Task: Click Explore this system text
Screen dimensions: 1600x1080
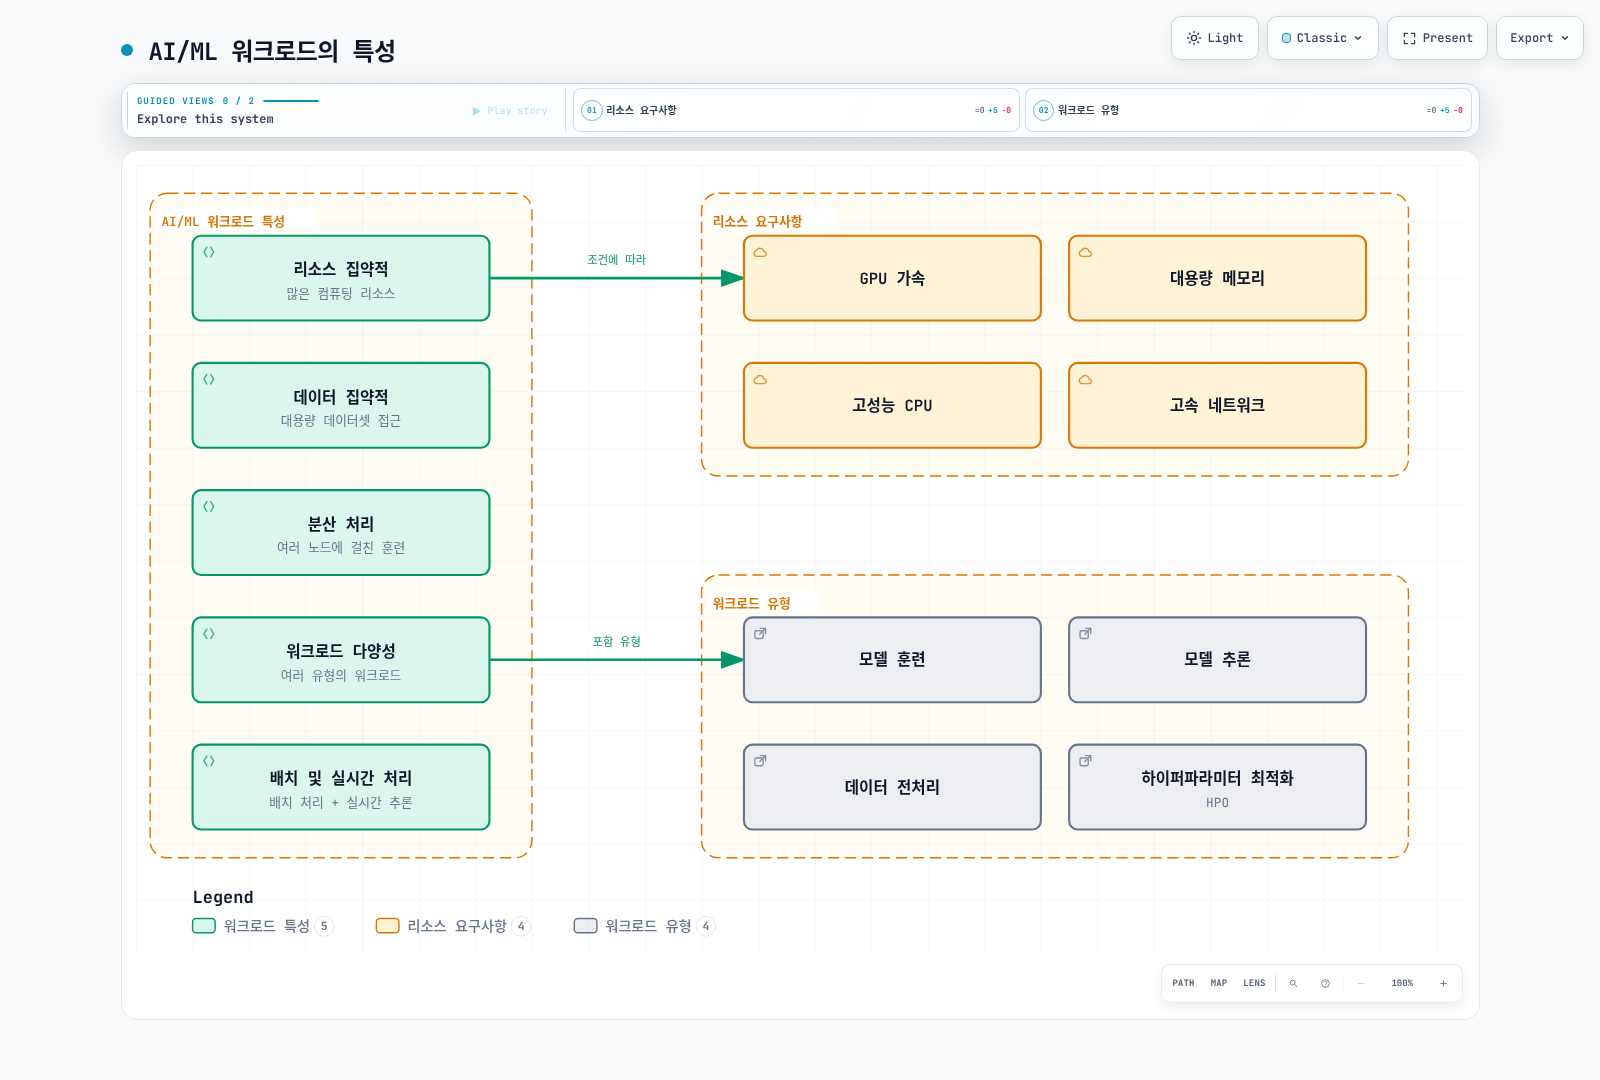Action: pyautogui.click(x=205, y=119)
